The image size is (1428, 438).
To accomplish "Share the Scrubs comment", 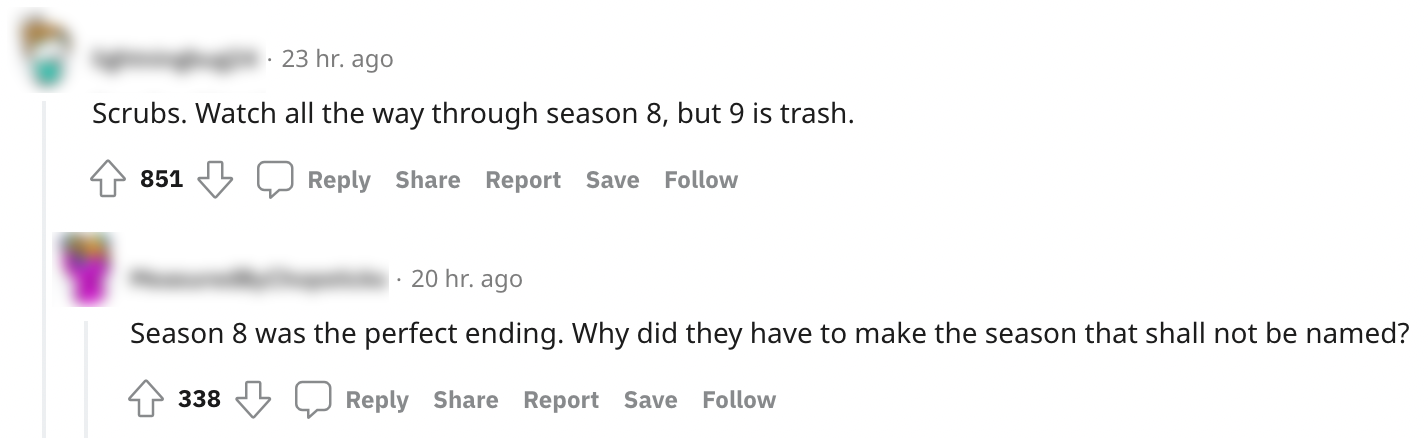I will (427, 180).
